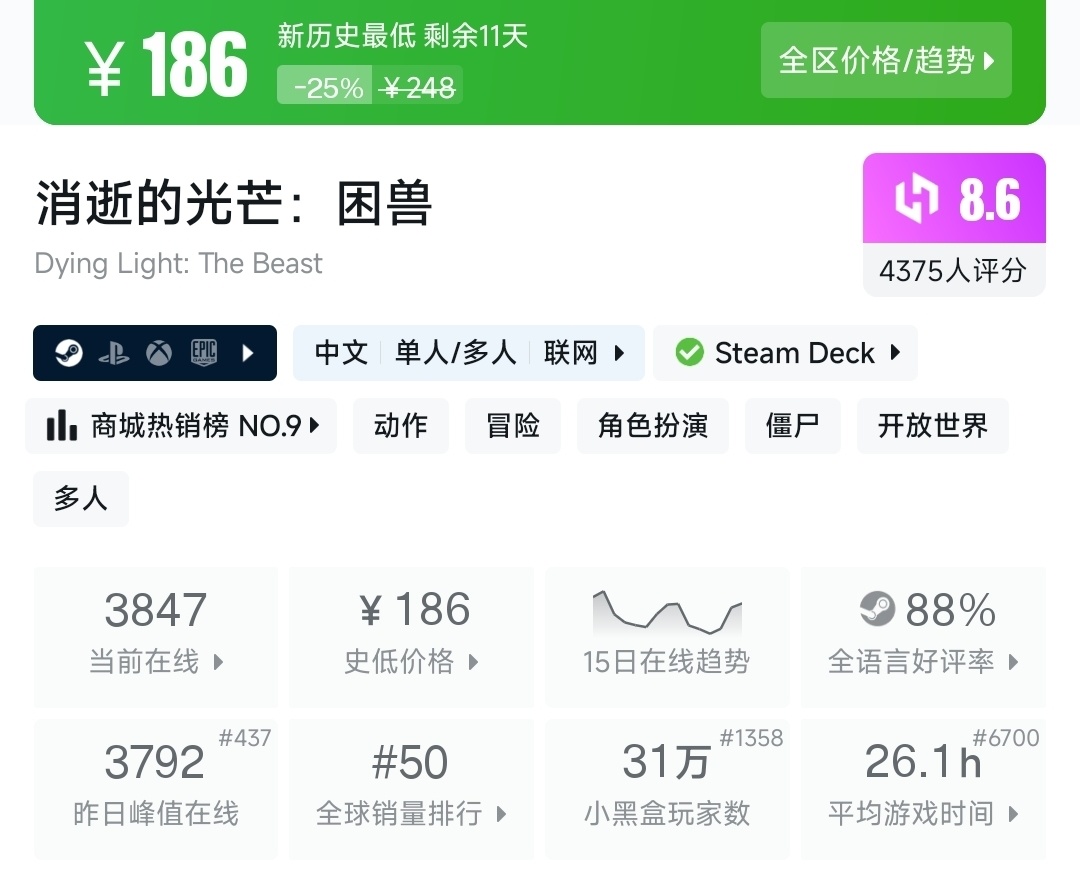Open the Steam Deck compatibility details arrow
This screenshot has height=876, width=1080.
point(895,352)
